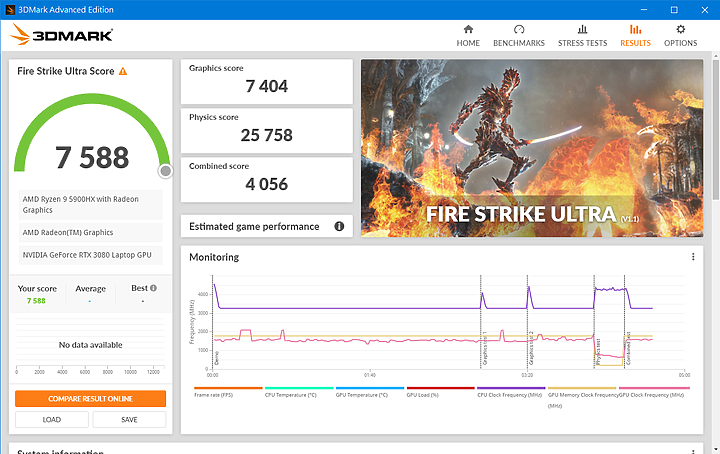This screenshot has height=454, width=720.
Task: Select NVIDIA GeForce RTX 3080 Laptop GPU entry
Action: coord(90,255)
